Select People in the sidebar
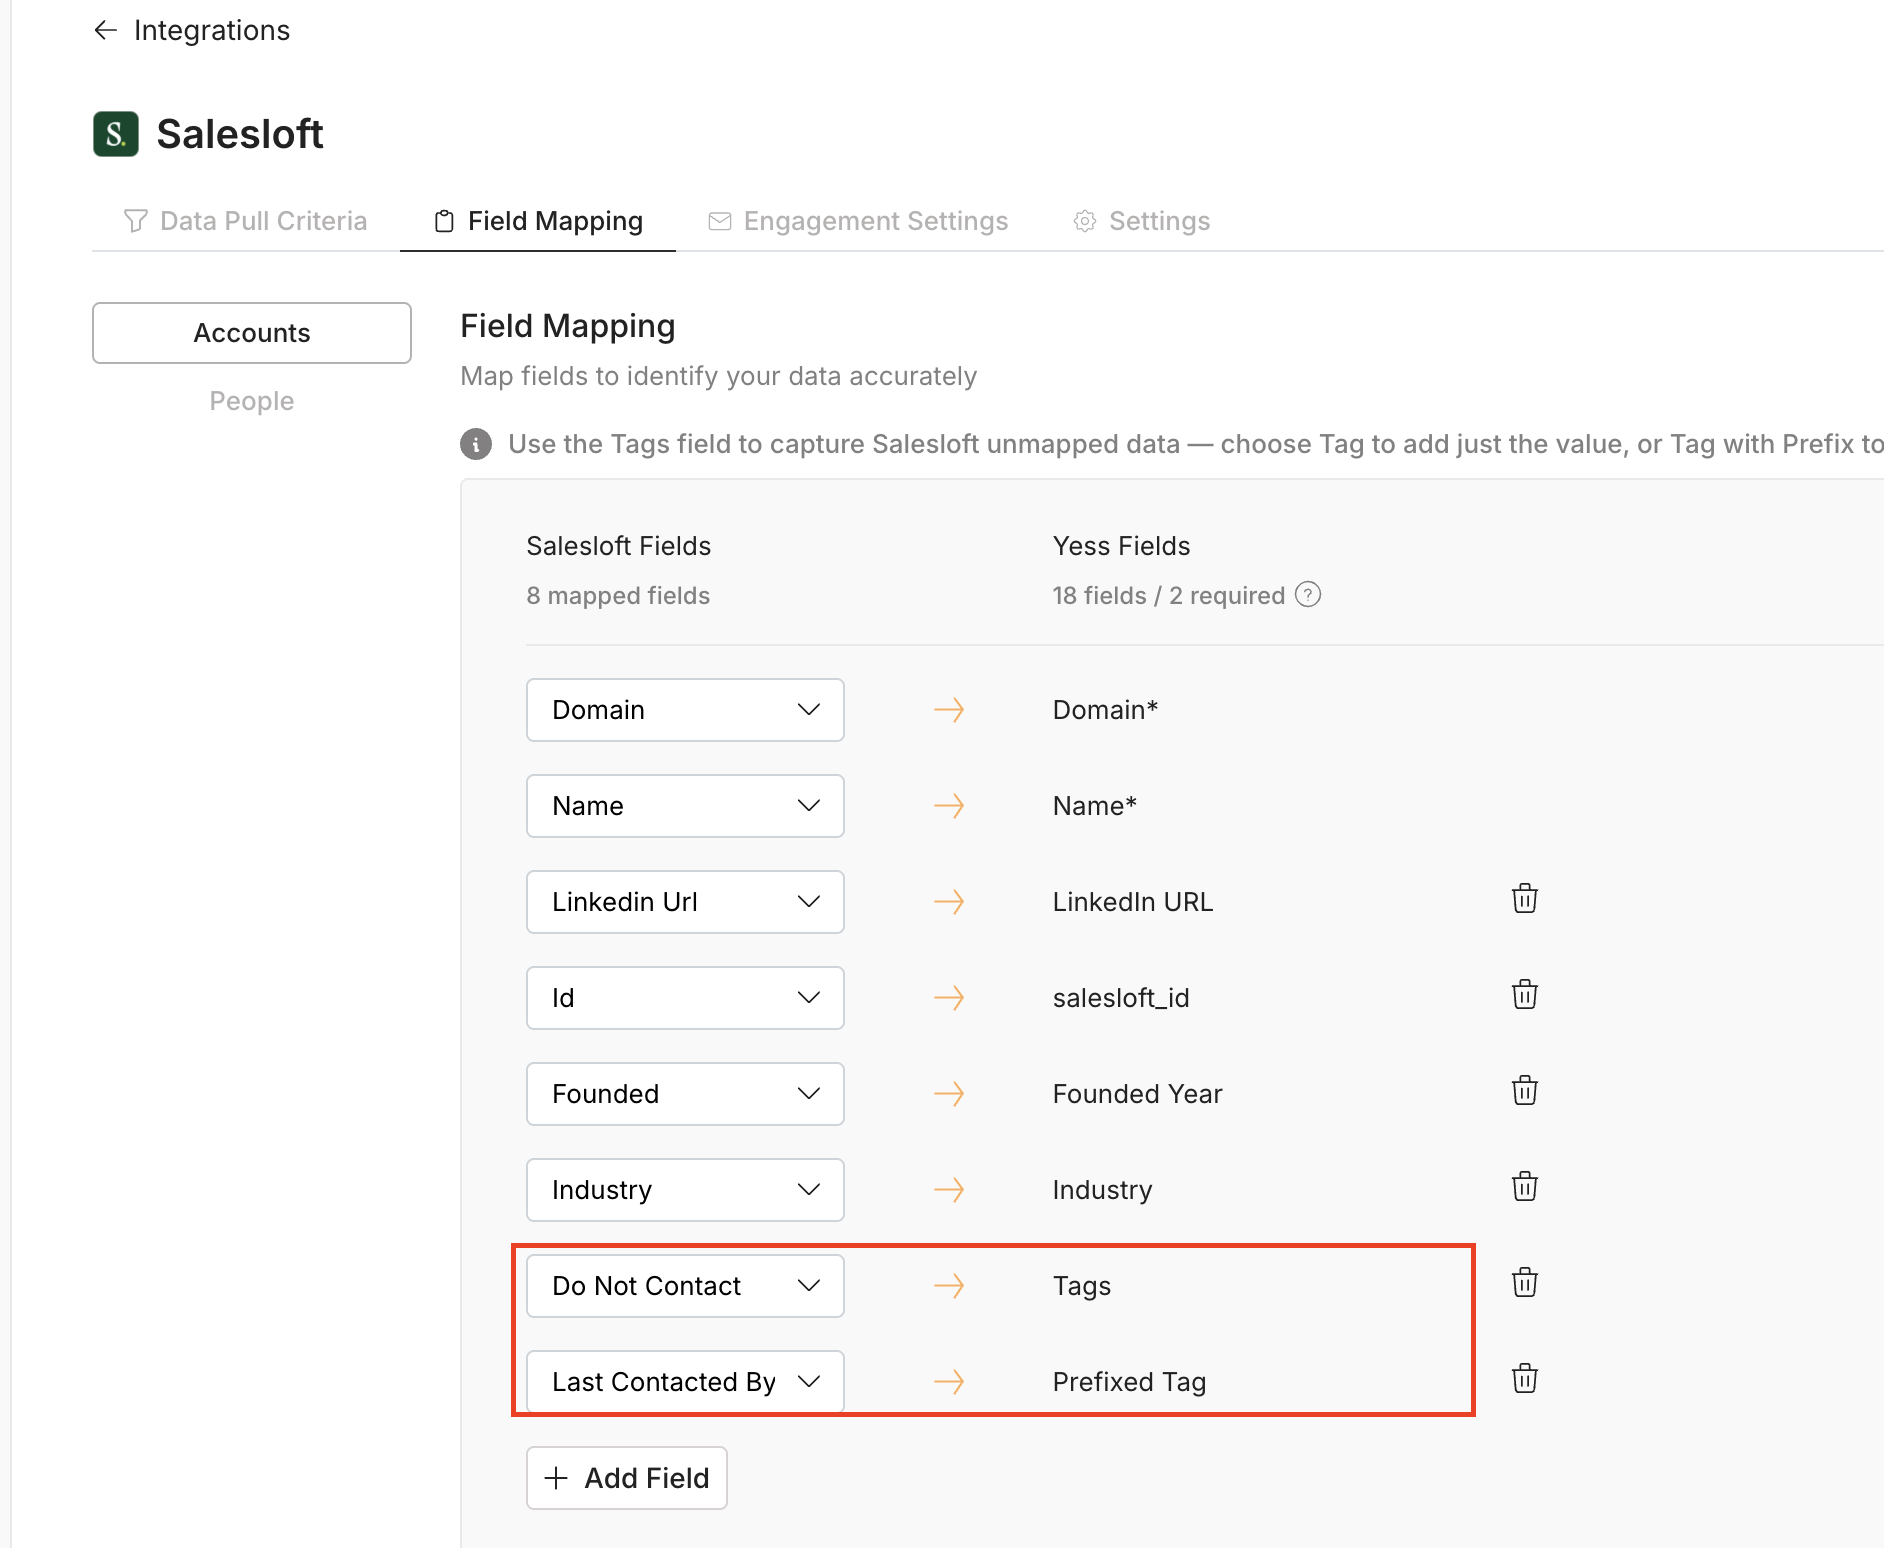1884x1548 pixels. coord(252,401)
